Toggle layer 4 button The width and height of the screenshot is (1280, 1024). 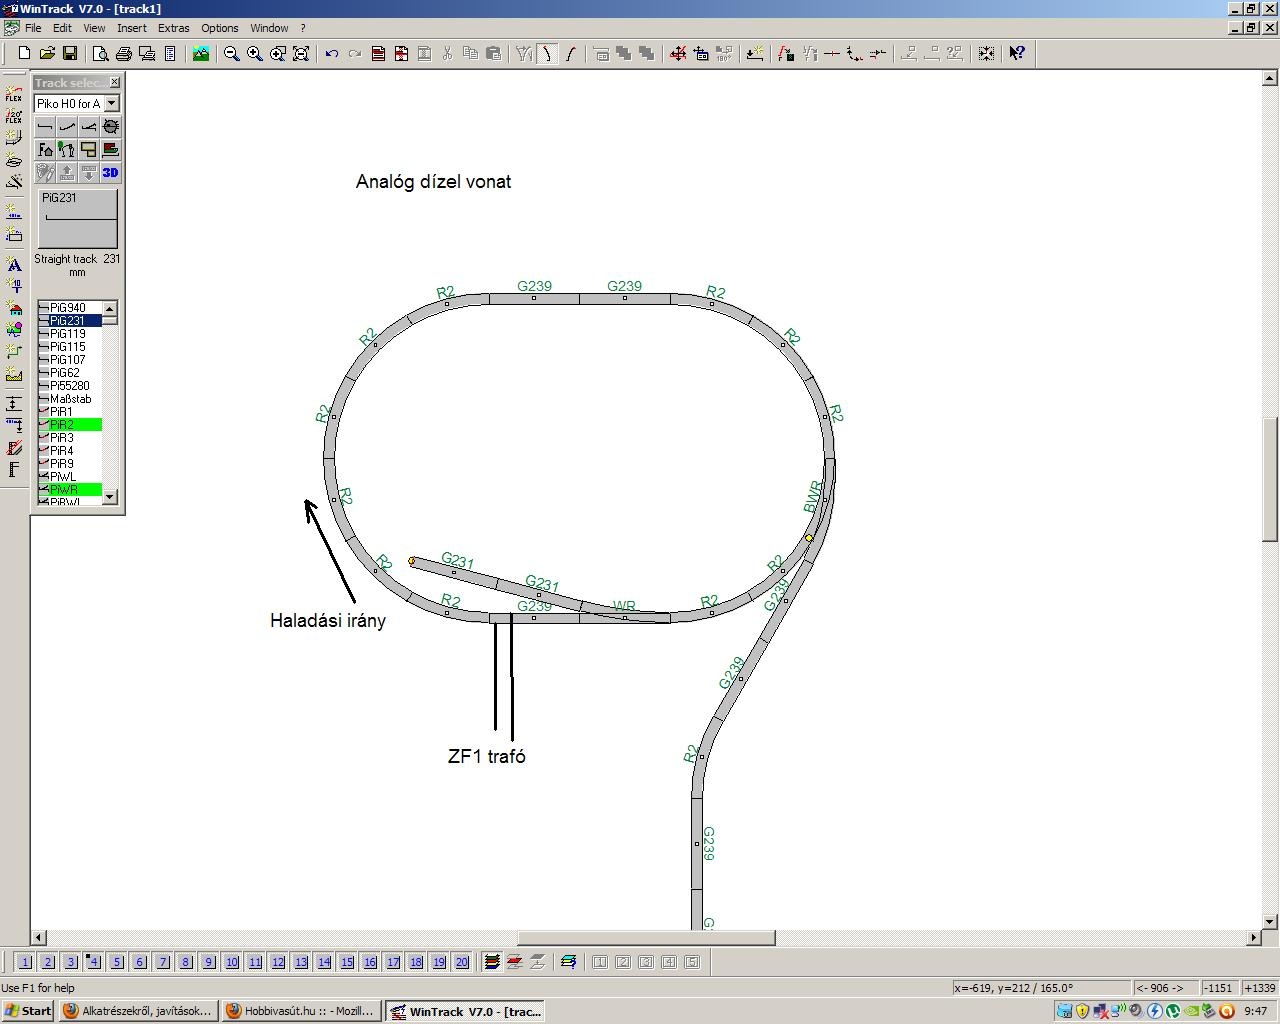[x=94, y=962]
